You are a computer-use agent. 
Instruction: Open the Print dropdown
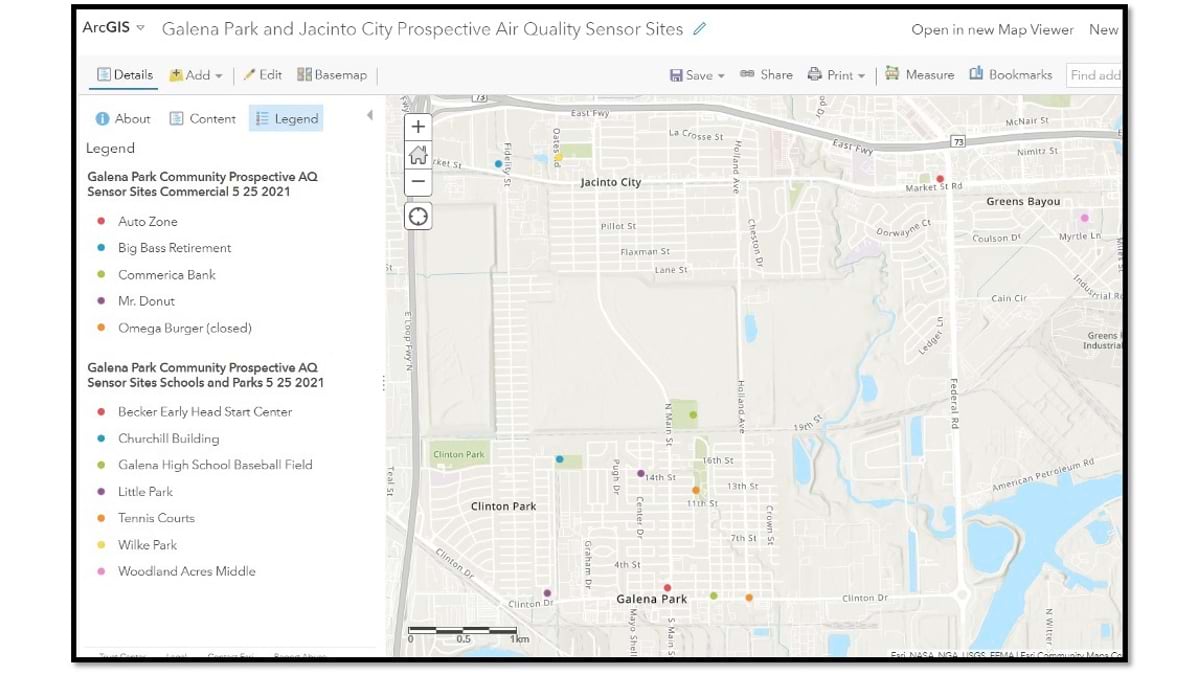point(836,75)
